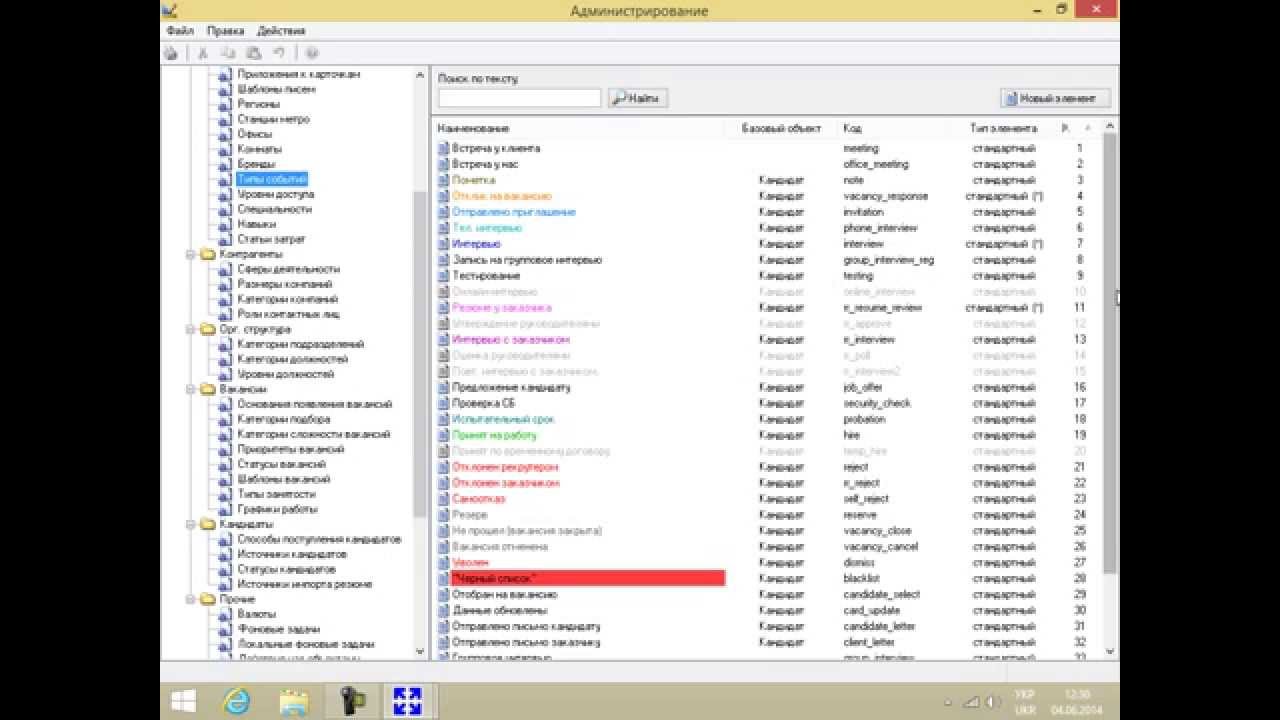Click the list icon beside 'Регионы' in the tree
Screen dimensions: 1280x720
(x=225, y=104)
